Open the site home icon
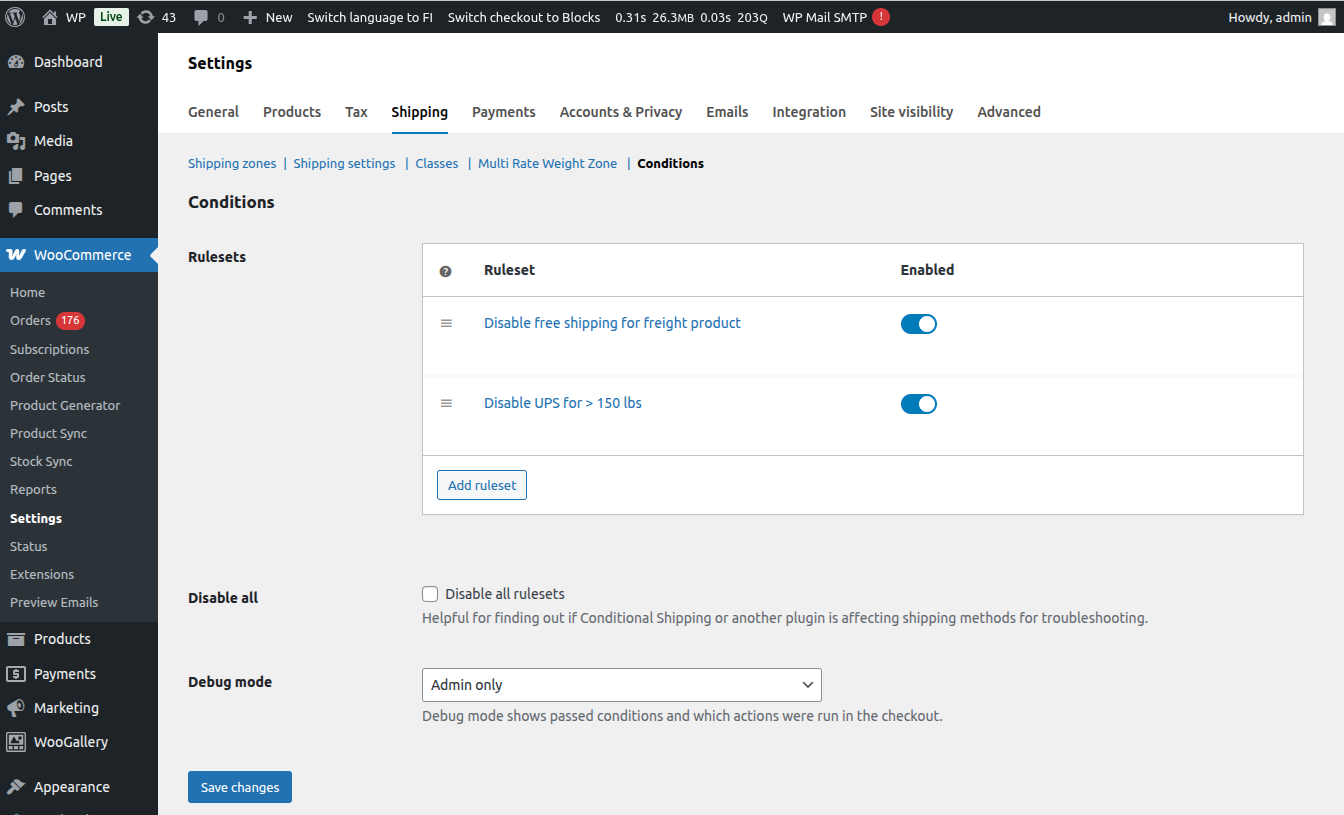Image resolution: width=1344 pixels, height=815 pixels. 50,17
